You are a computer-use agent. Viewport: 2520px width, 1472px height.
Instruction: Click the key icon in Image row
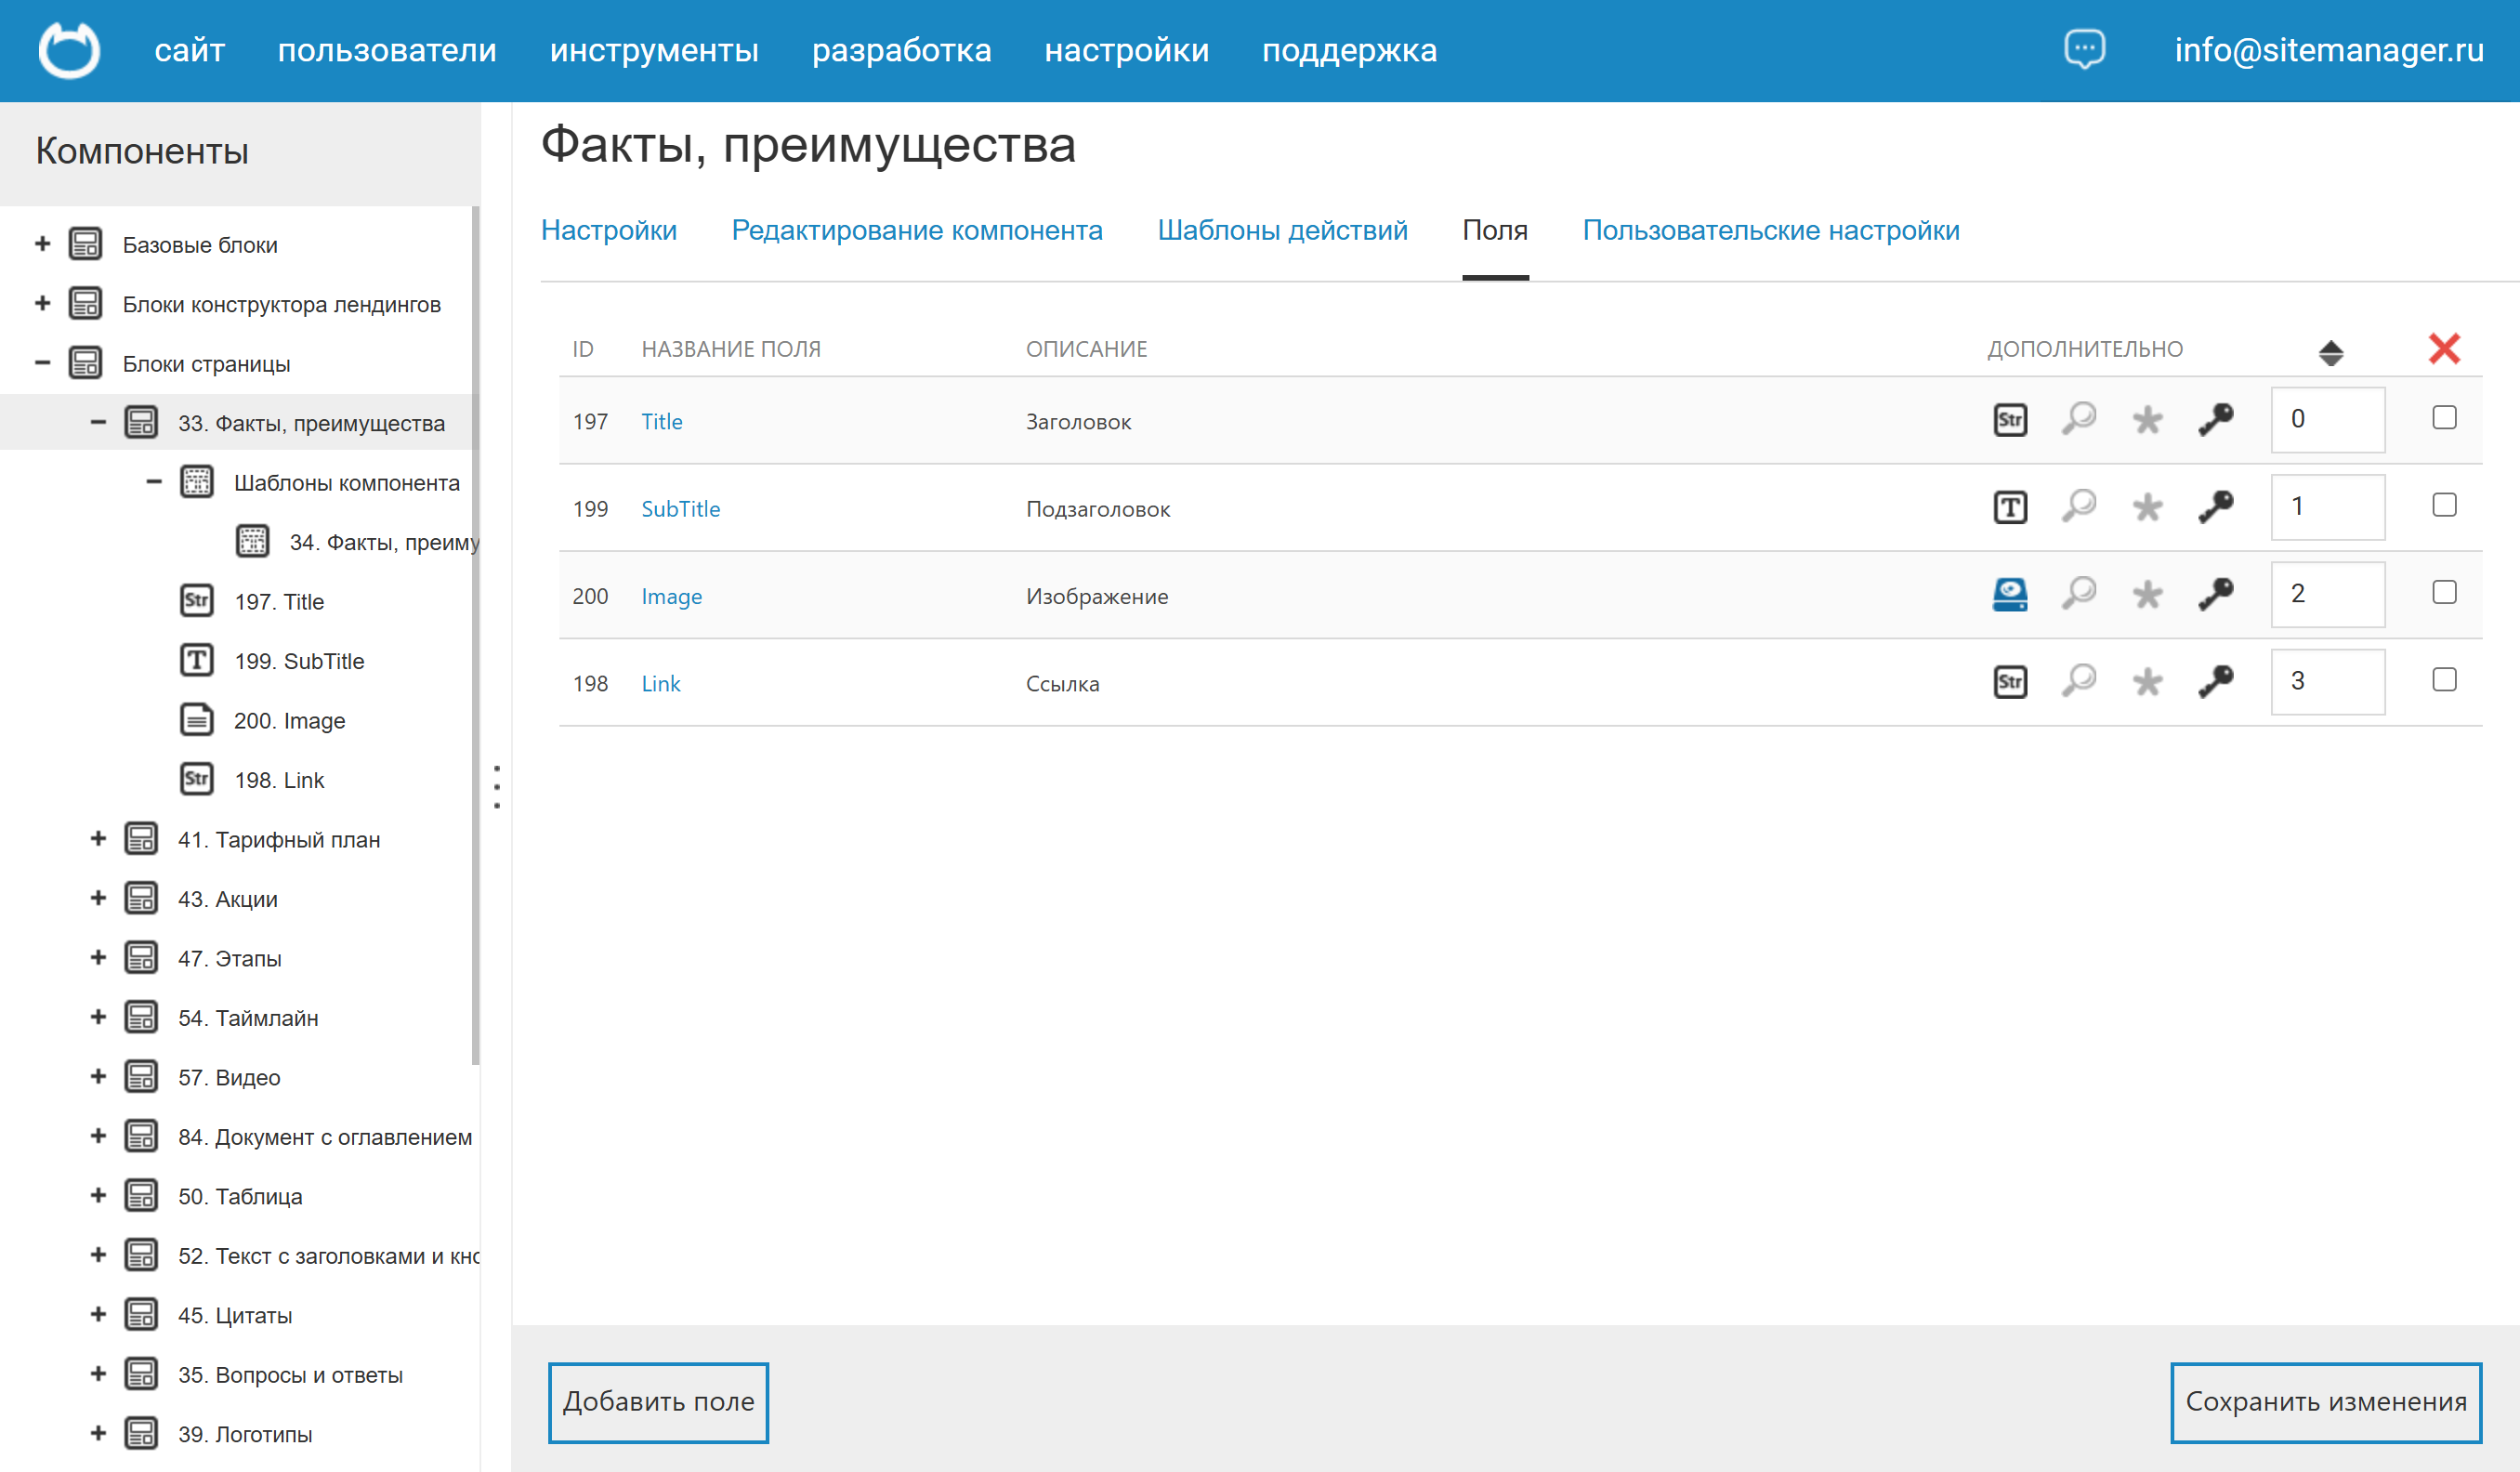[x=2216, y=594]
